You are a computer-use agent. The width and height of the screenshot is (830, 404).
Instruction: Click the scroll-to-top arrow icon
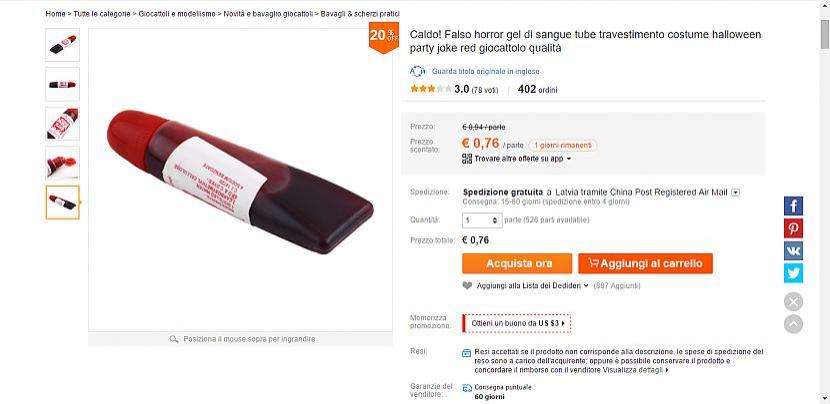[x=793, y=324]
